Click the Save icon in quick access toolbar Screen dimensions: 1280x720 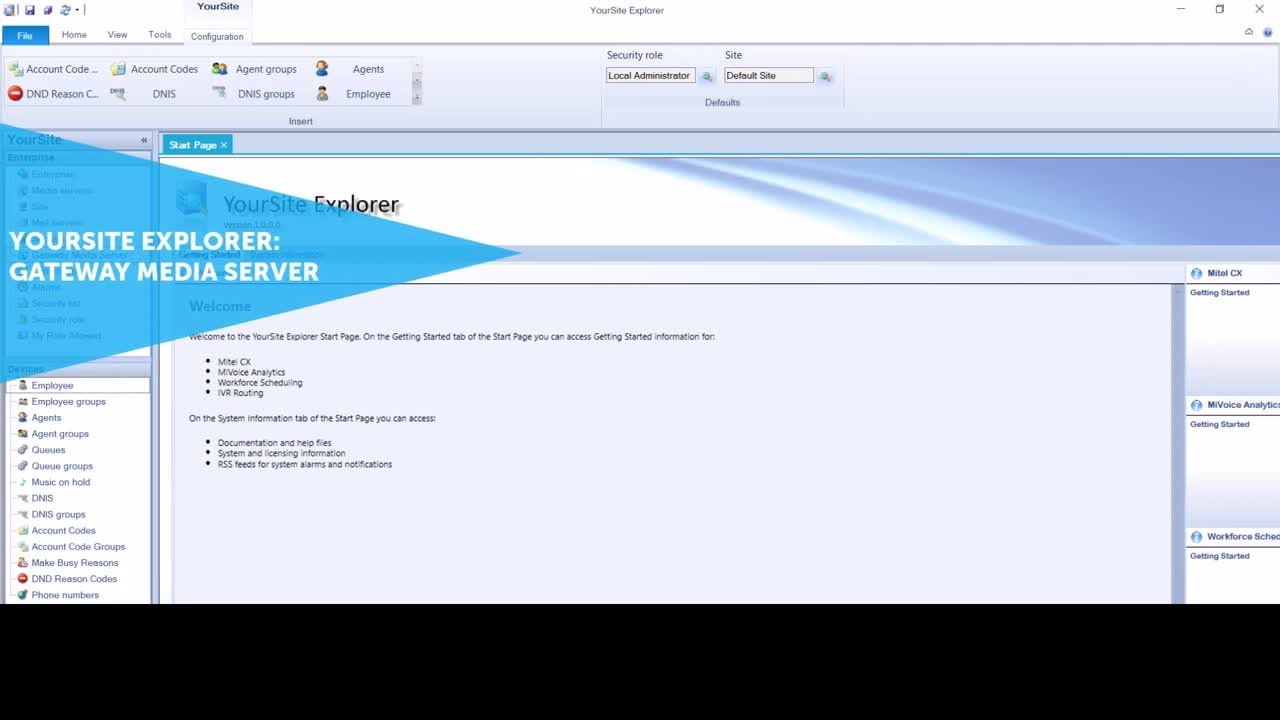tap(30, 10)
